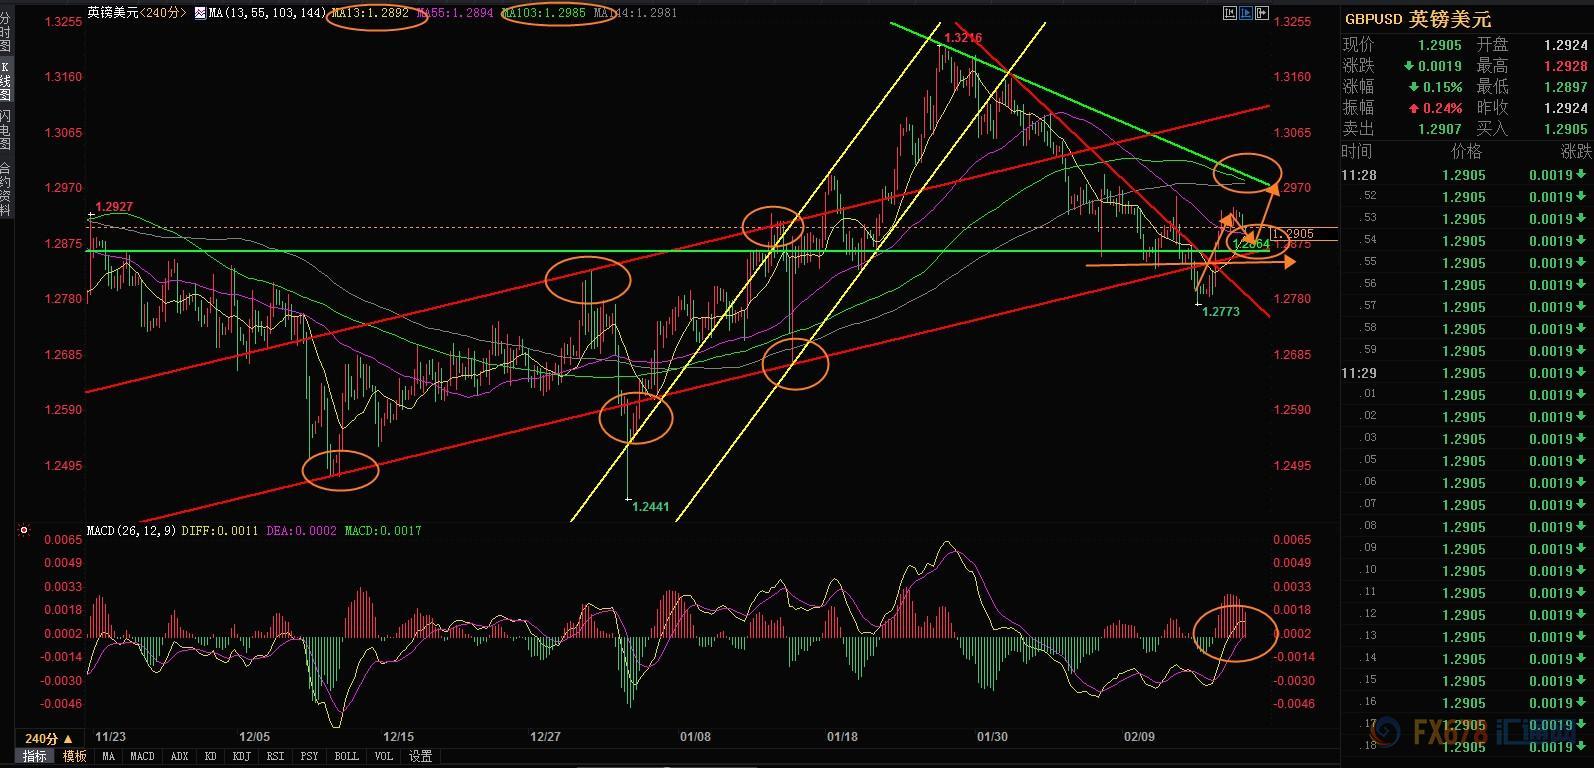
Task: Click the GBPUSD 英镑美元 quote header
Action: [1417, 19]
